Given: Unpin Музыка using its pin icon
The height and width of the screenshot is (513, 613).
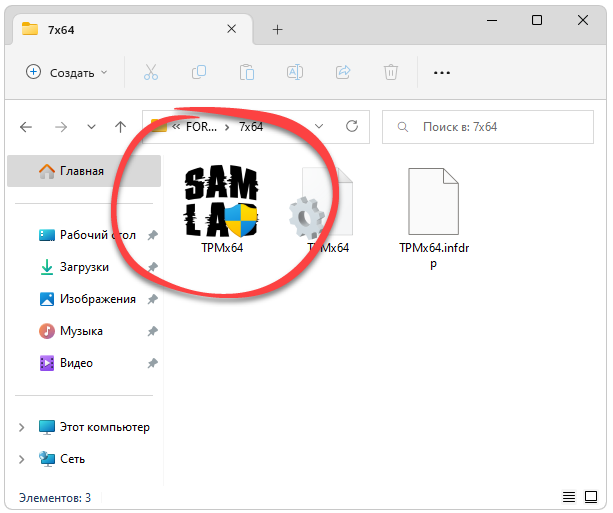Looking at the screenshot, I should tap(152, 331).
